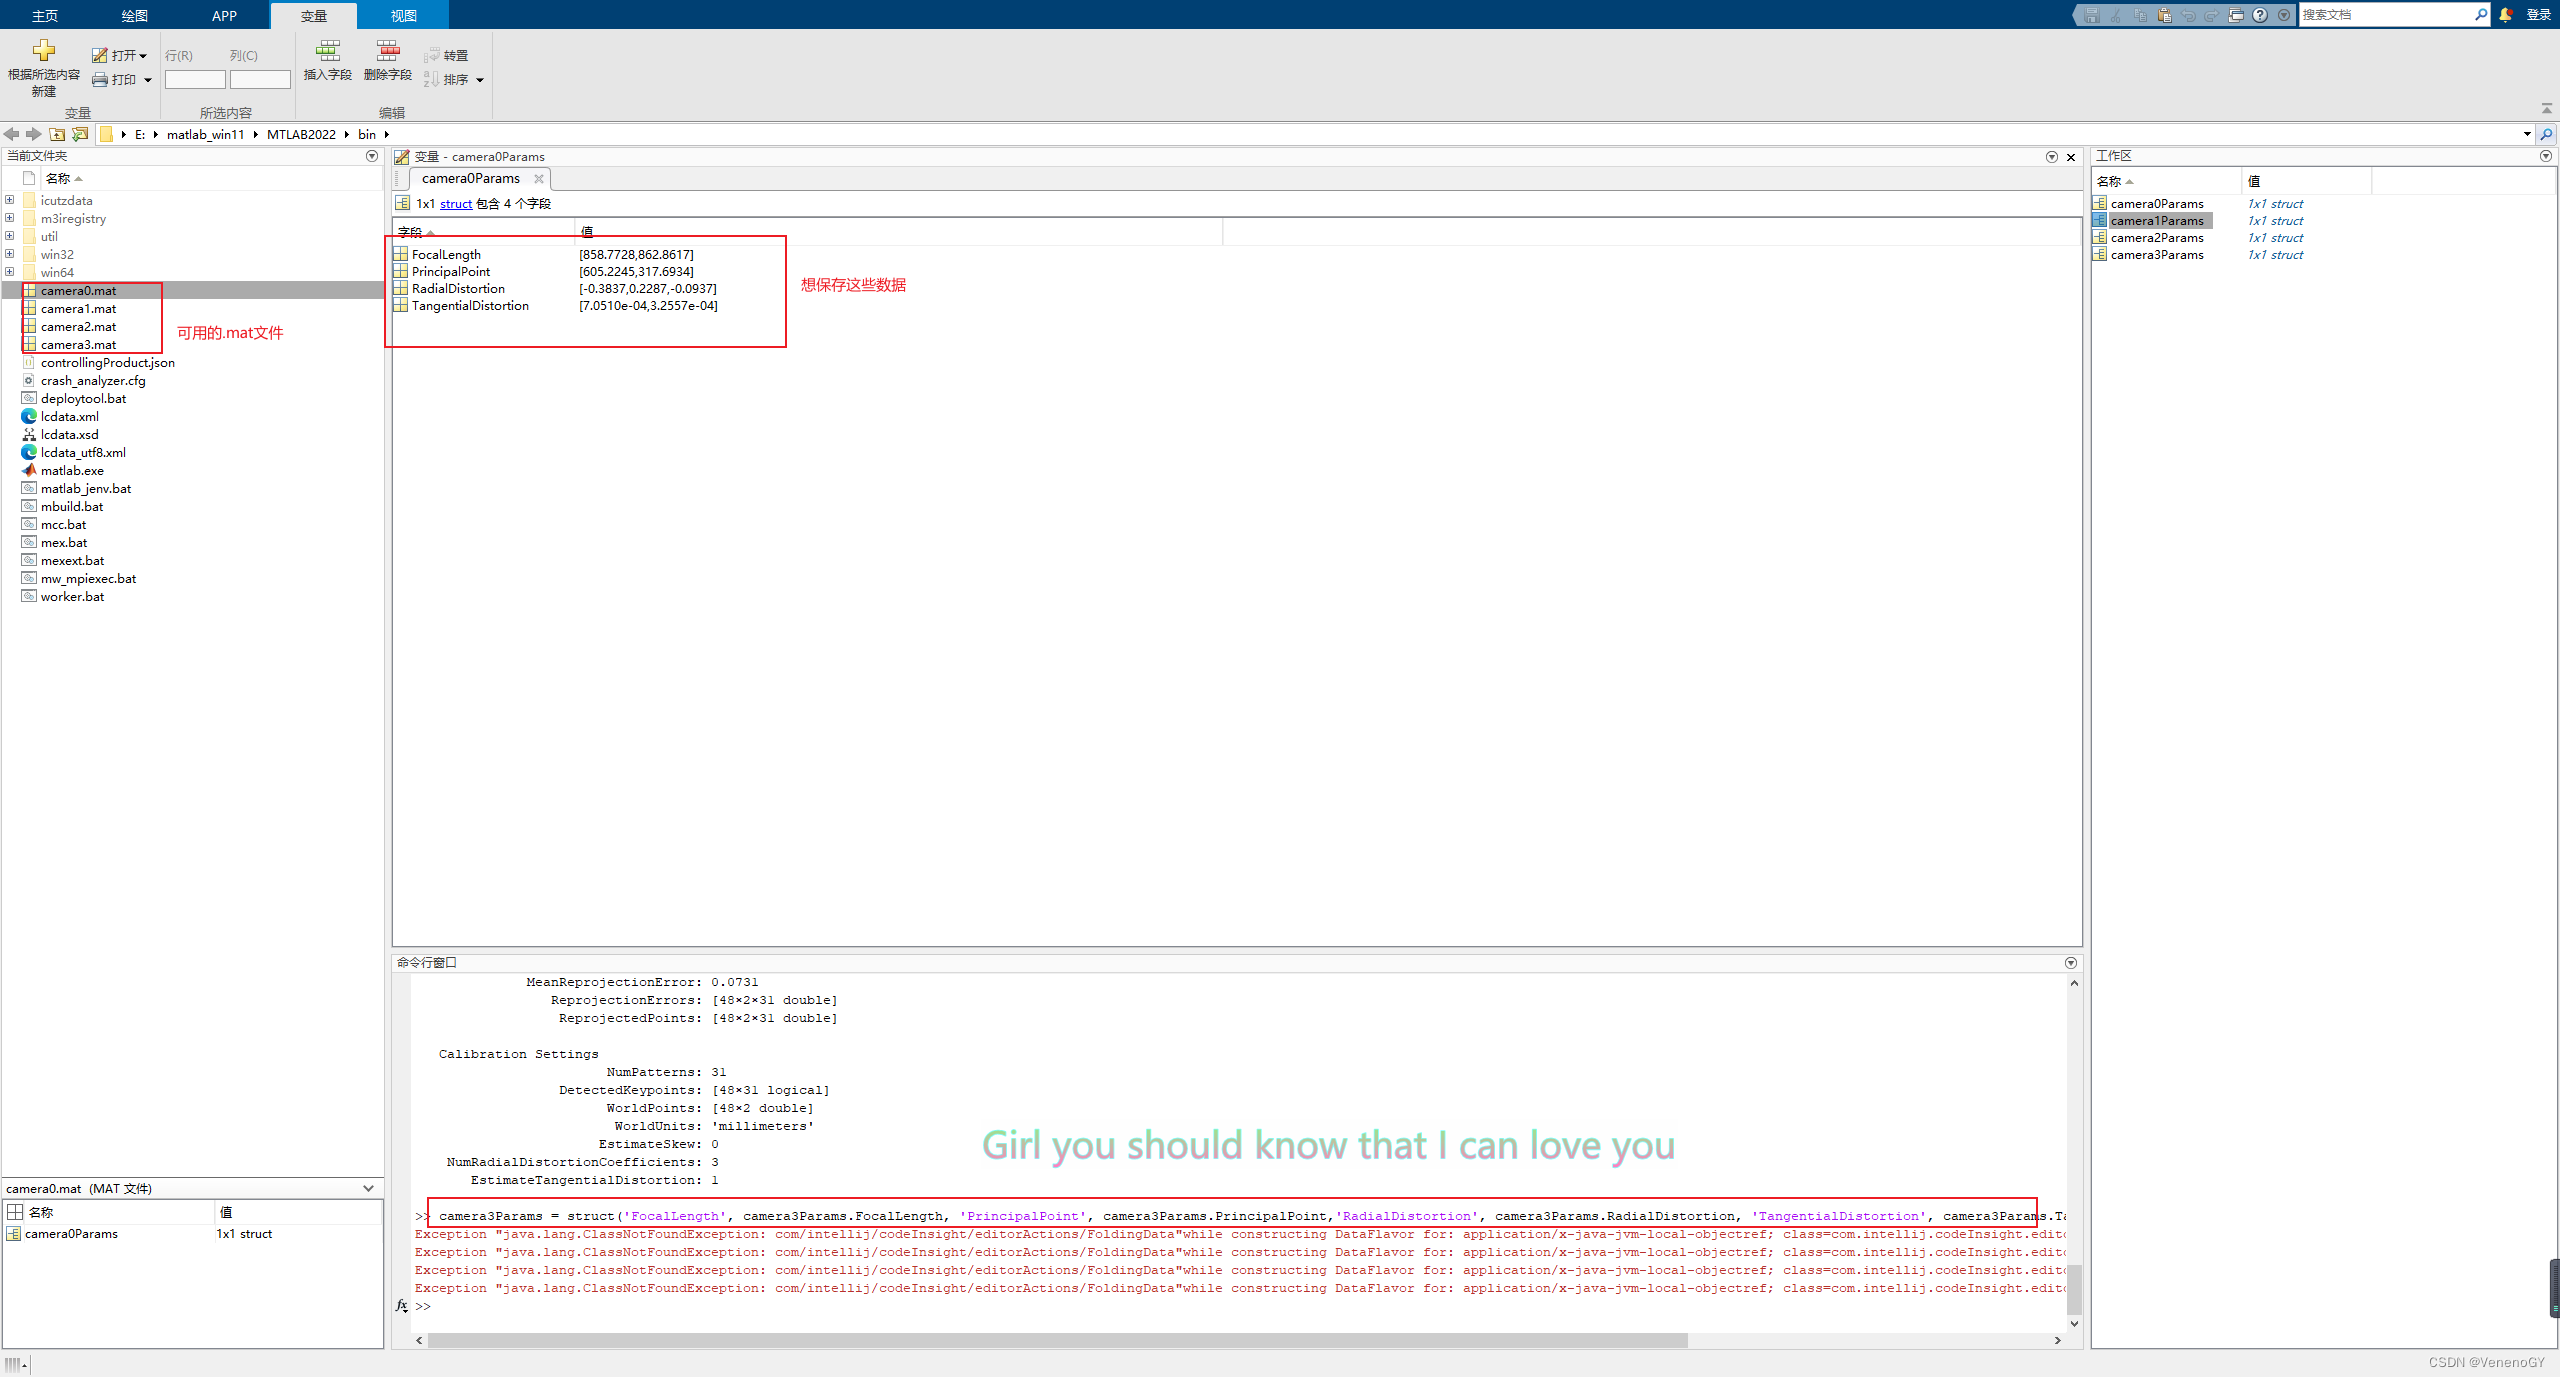Click the struct hyperlink in variable header

pos(456,204)
